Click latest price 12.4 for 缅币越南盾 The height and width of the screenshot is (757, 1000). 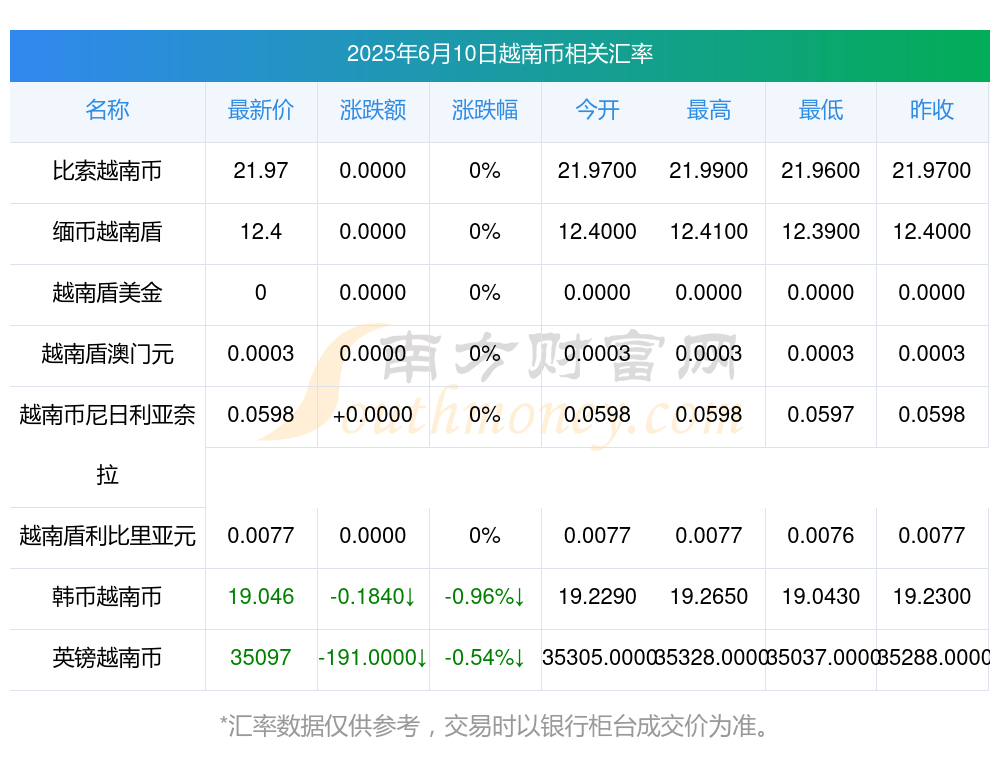point(261,232)
